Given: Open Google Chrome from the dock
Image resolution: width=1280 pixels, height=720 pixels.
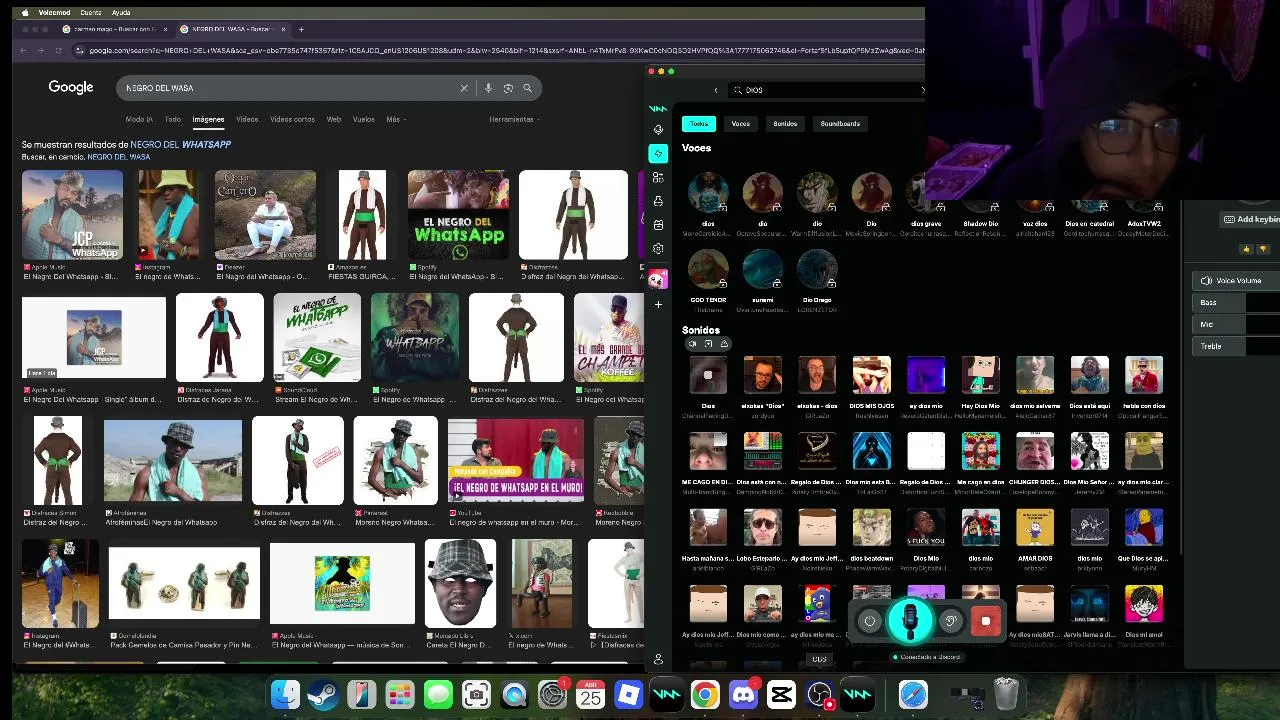Looking at the screenshot, I should tap(705, 694).
